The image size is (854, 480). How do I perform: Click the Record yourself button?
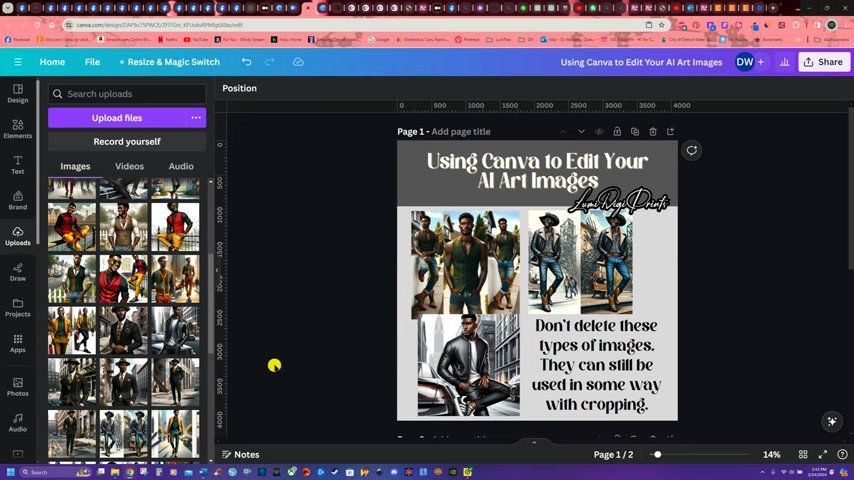tap(127, 142)
